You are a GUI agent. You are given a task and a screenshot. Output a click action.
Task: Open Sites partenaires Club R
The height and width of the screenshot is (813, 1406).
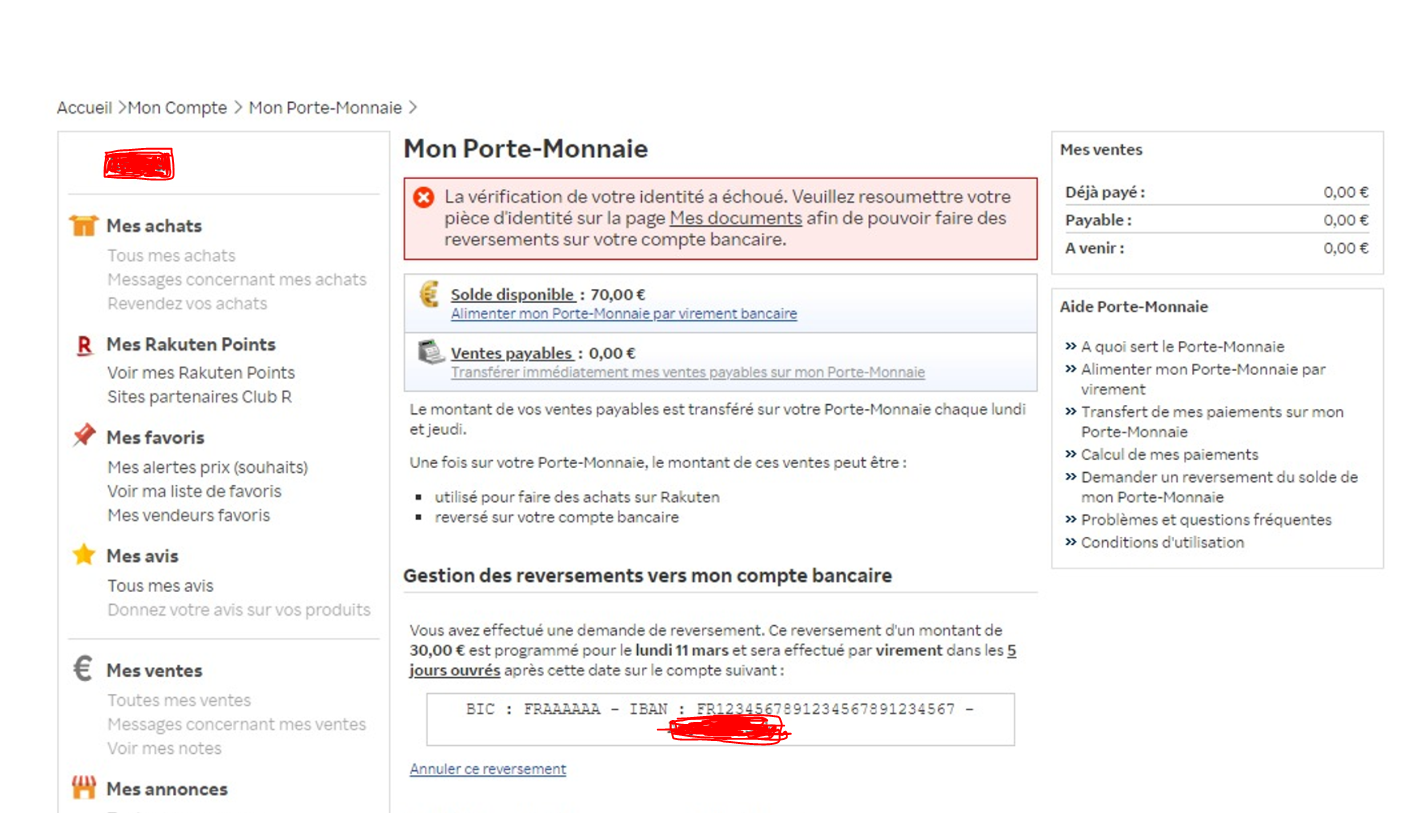[x=199, y=397]
